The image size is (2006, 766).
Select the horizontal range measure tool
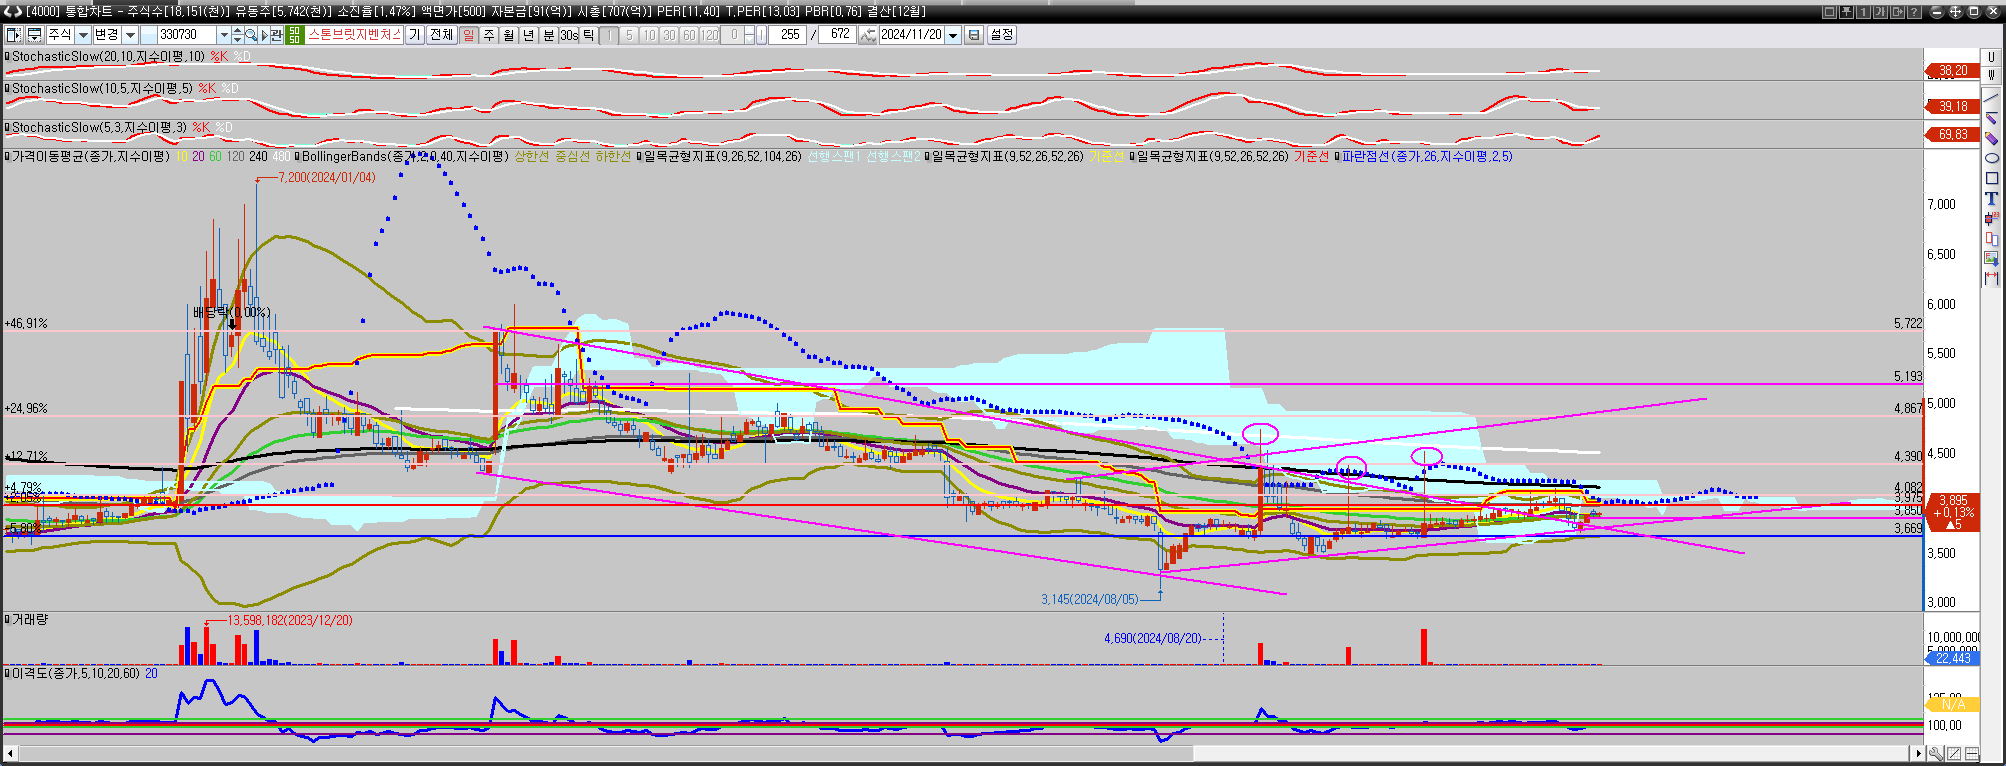coord(1991,278)
